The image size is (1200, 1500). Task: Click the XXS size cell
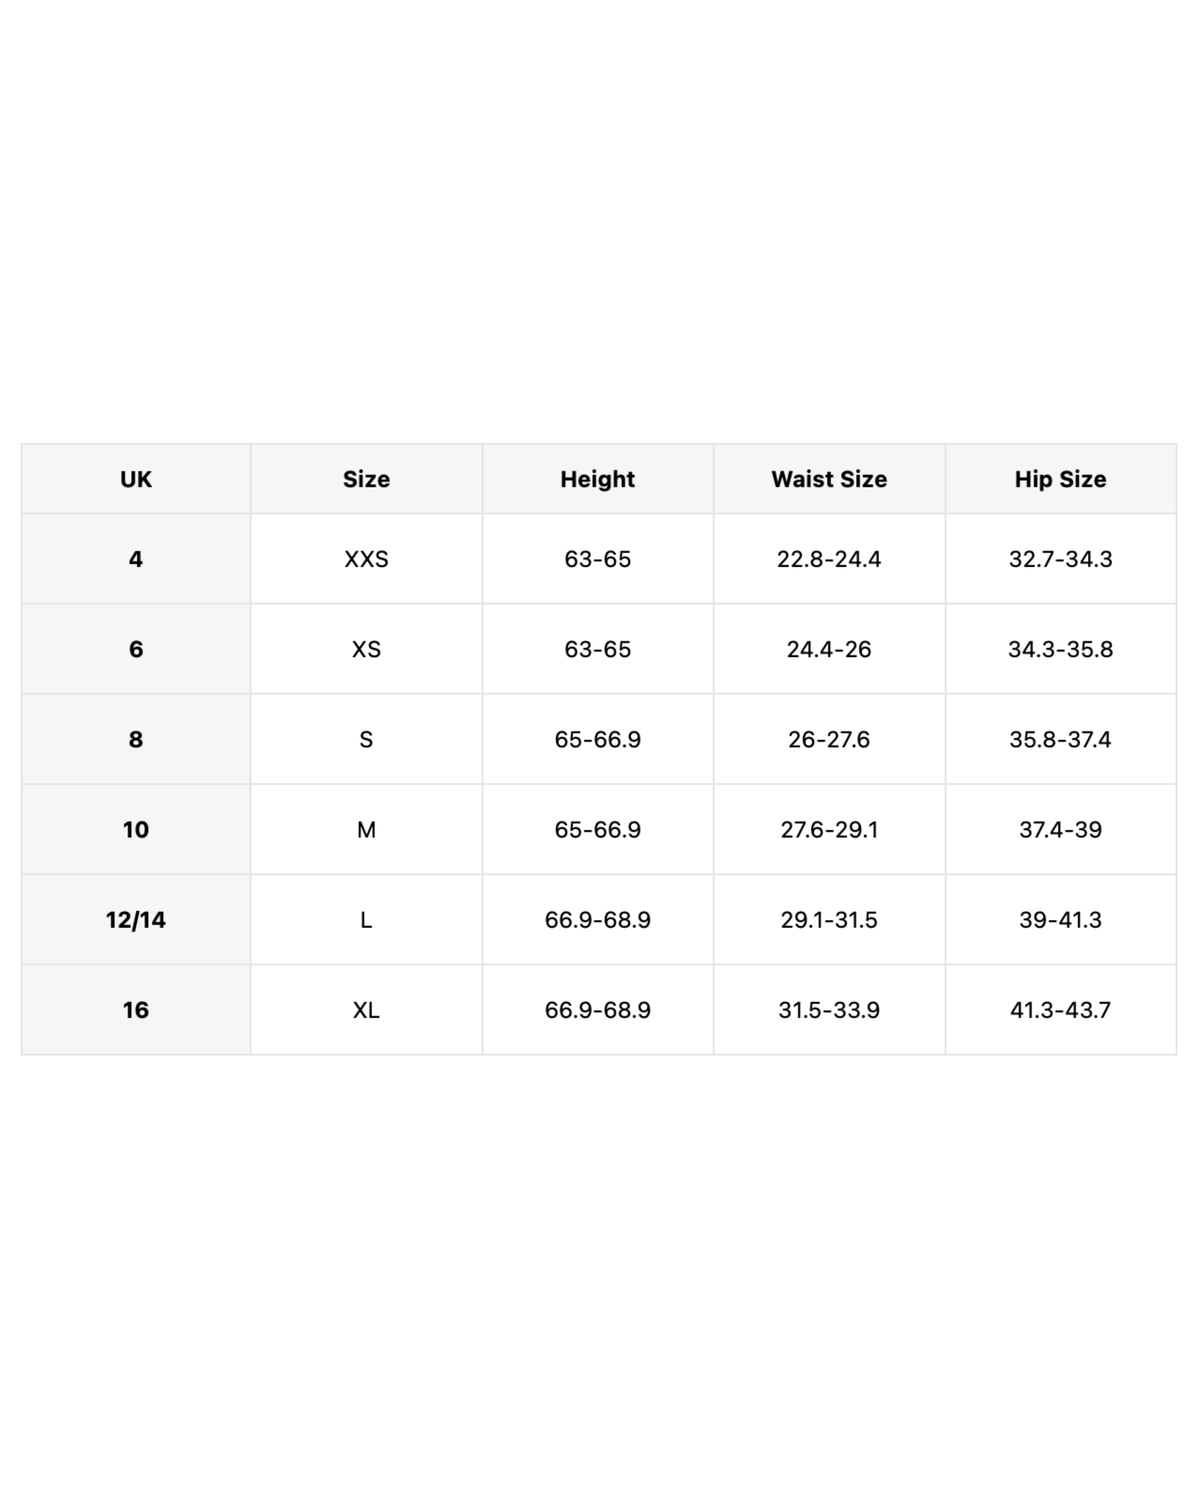point(366,559)
